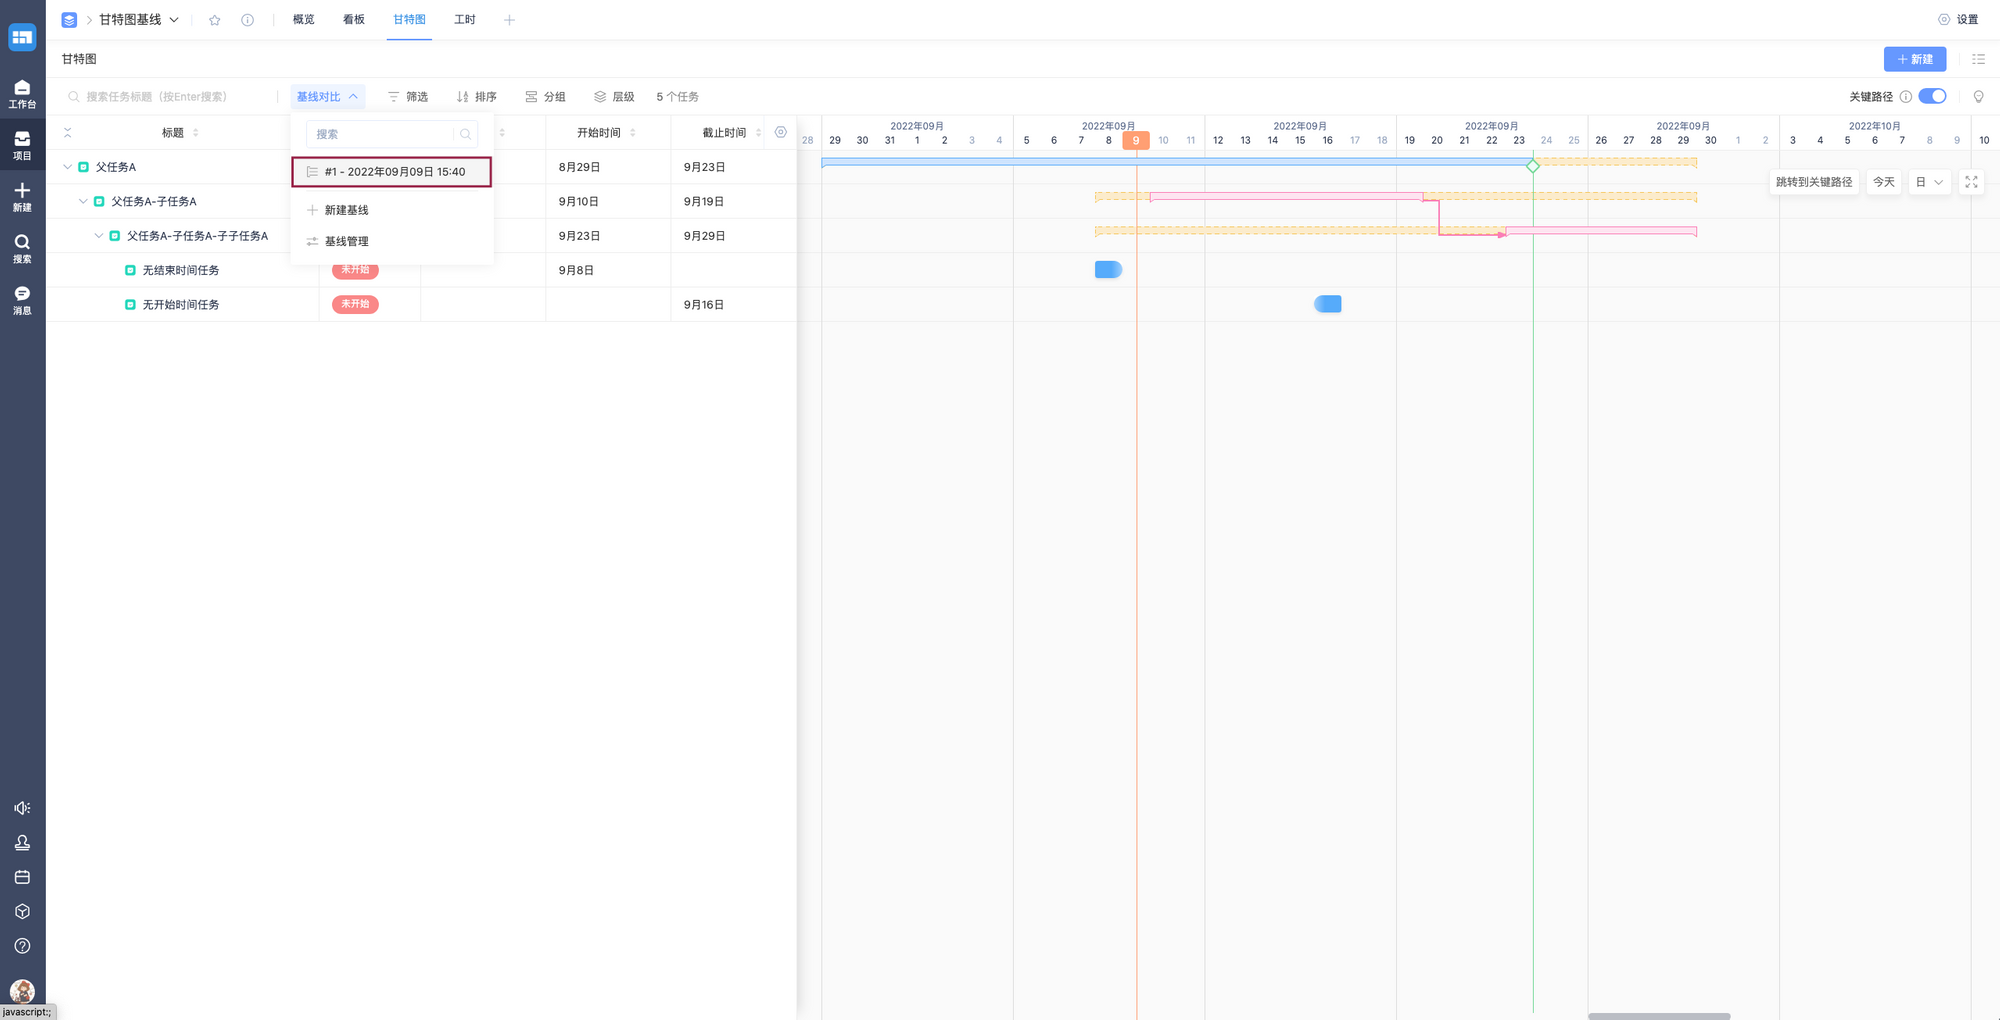Collapse the 父任务A tree row
The image size is (2000, 1020).
(x=68, y=167)
